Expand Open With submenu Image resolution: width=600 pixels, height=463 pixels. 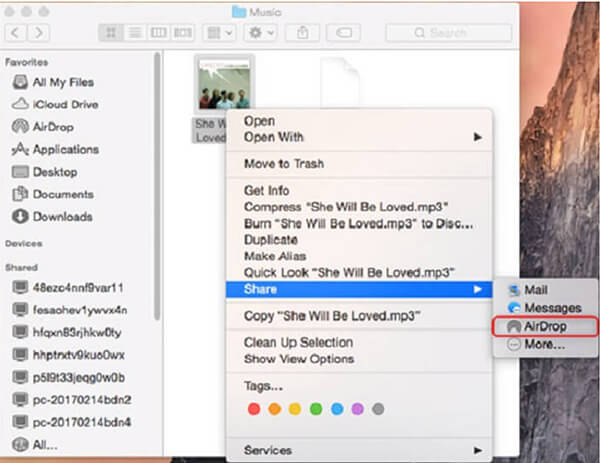359,137
